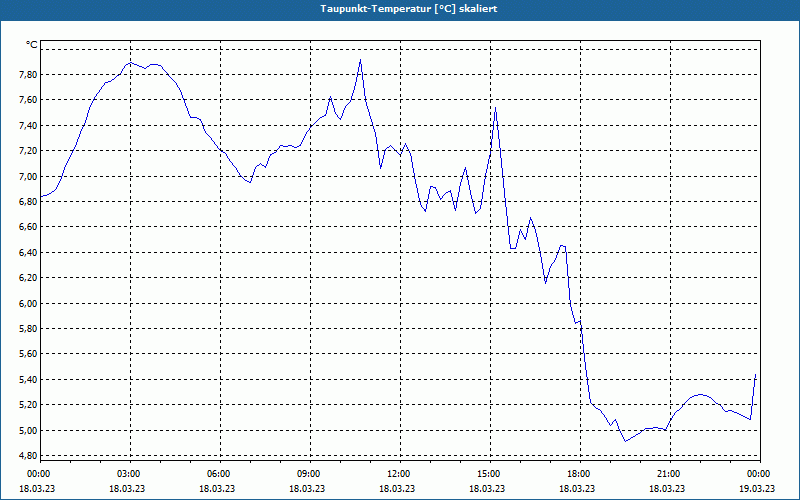Select the °C unit label
The image size is (800, 500).
(x=32, y=45)
